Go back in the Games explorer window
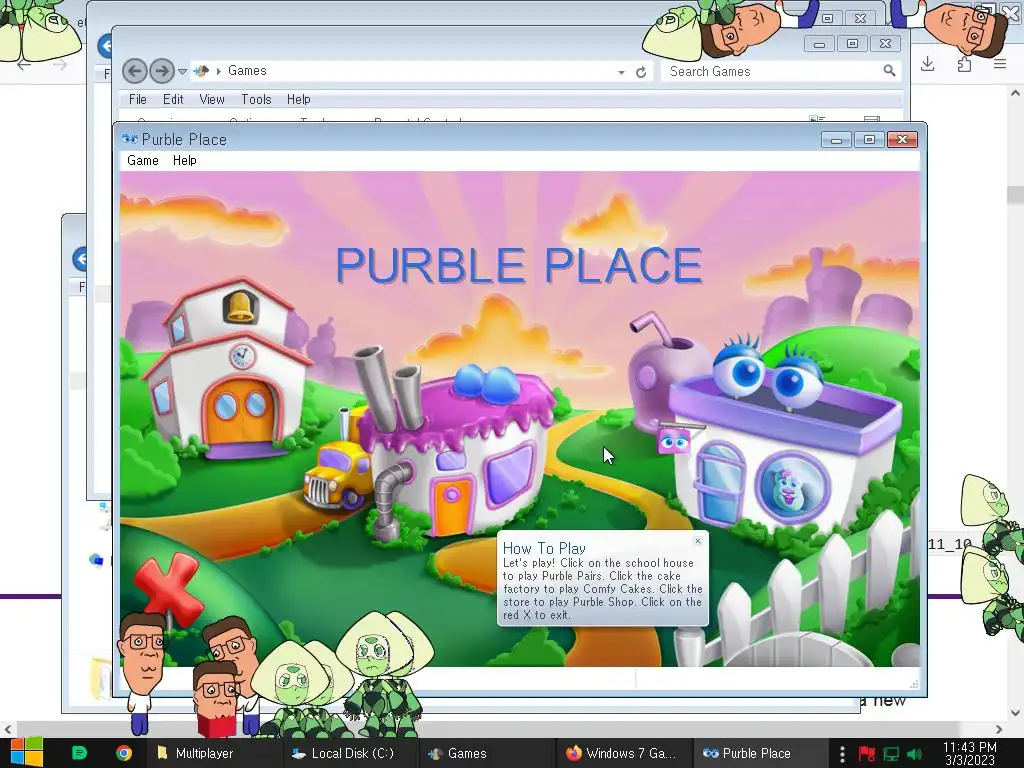The image size is (1024, 768). pyautogui.click(x=135, y=71)
